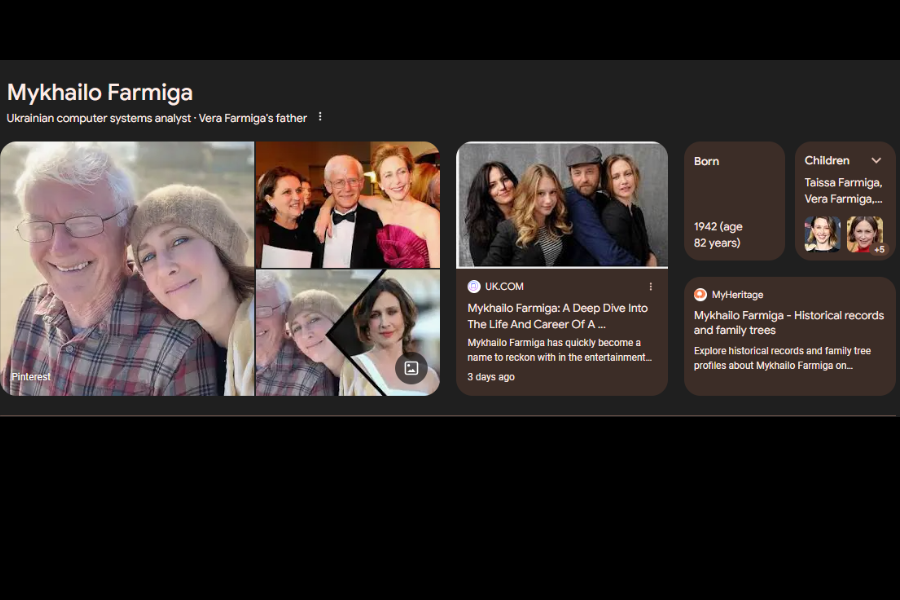Click the UK.COM source name
900x600 pixels.
tap(504, 287)
